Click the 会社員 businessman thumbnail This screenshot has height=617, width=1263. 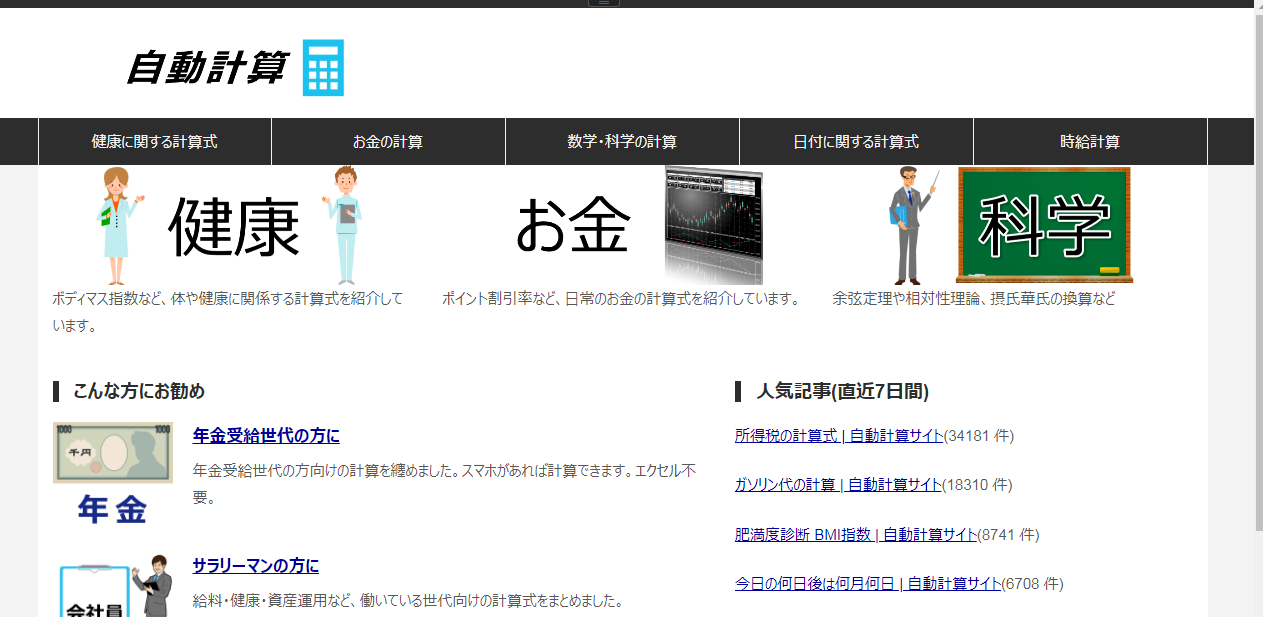coord(113,588)
